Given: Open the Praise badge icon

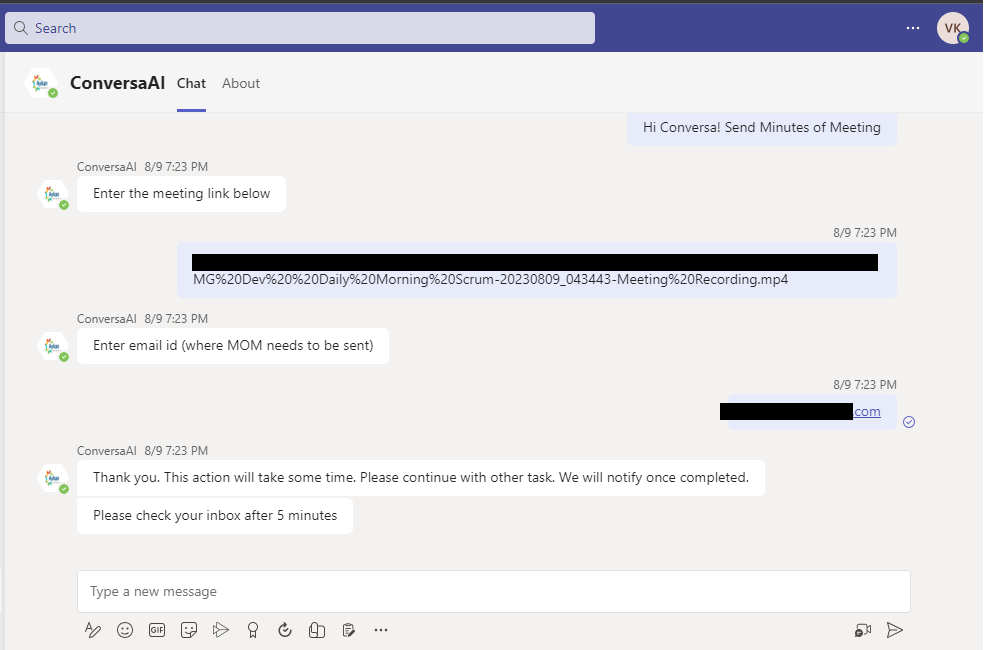Looking at the screenshot, I should point(253,630).
